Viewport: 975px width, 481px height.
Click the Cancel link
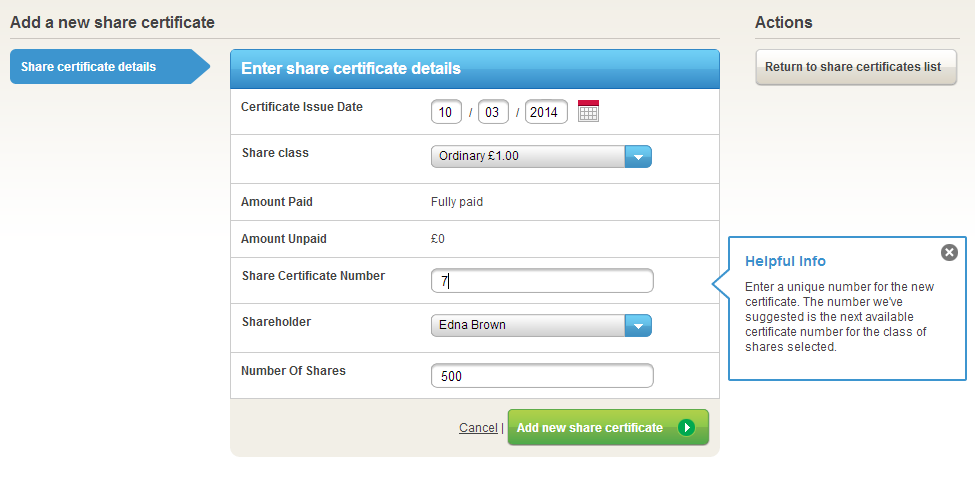click(x=478, y=428)
